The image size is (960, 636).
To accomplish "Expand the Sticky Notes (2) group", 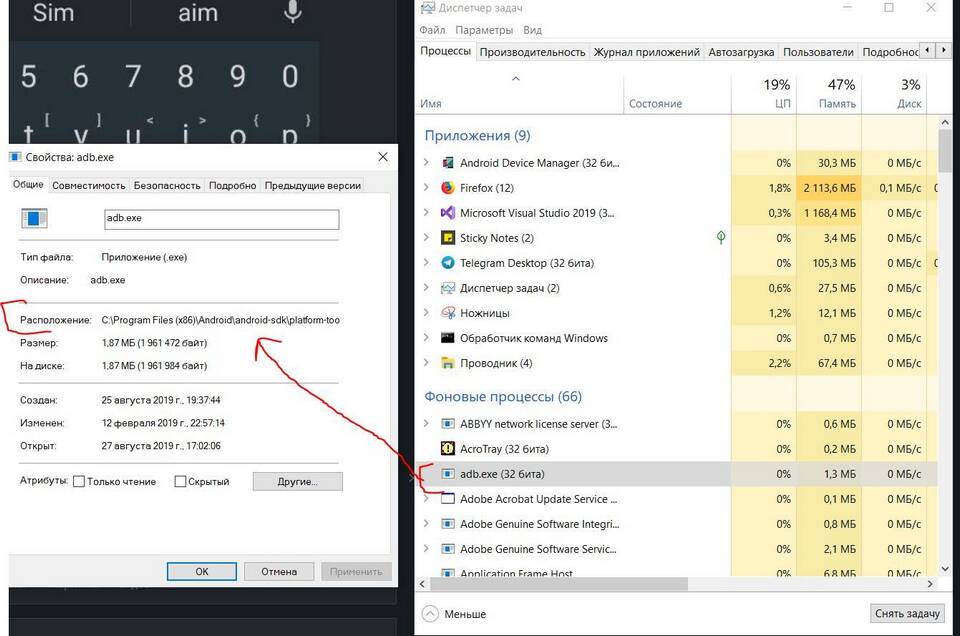I will 426,238.
